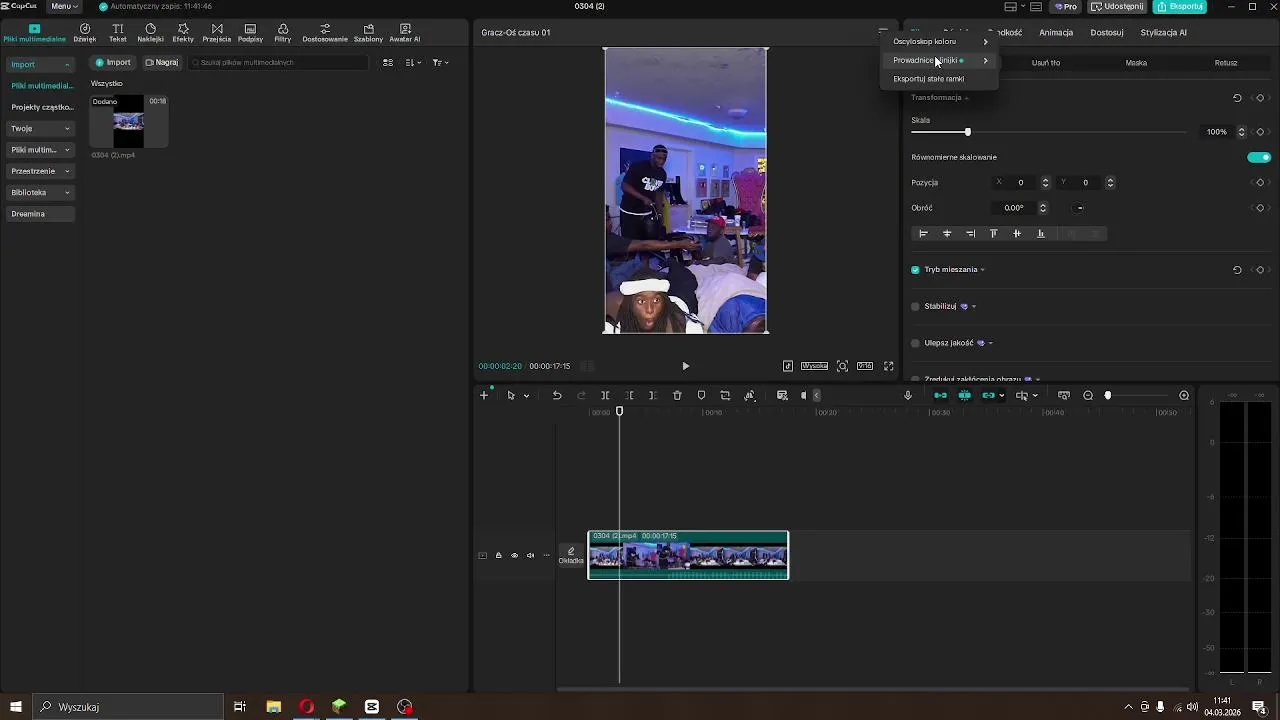Click the Eksportuj button
This screenshot has height=720, width=1280.
click(1180, 6)
